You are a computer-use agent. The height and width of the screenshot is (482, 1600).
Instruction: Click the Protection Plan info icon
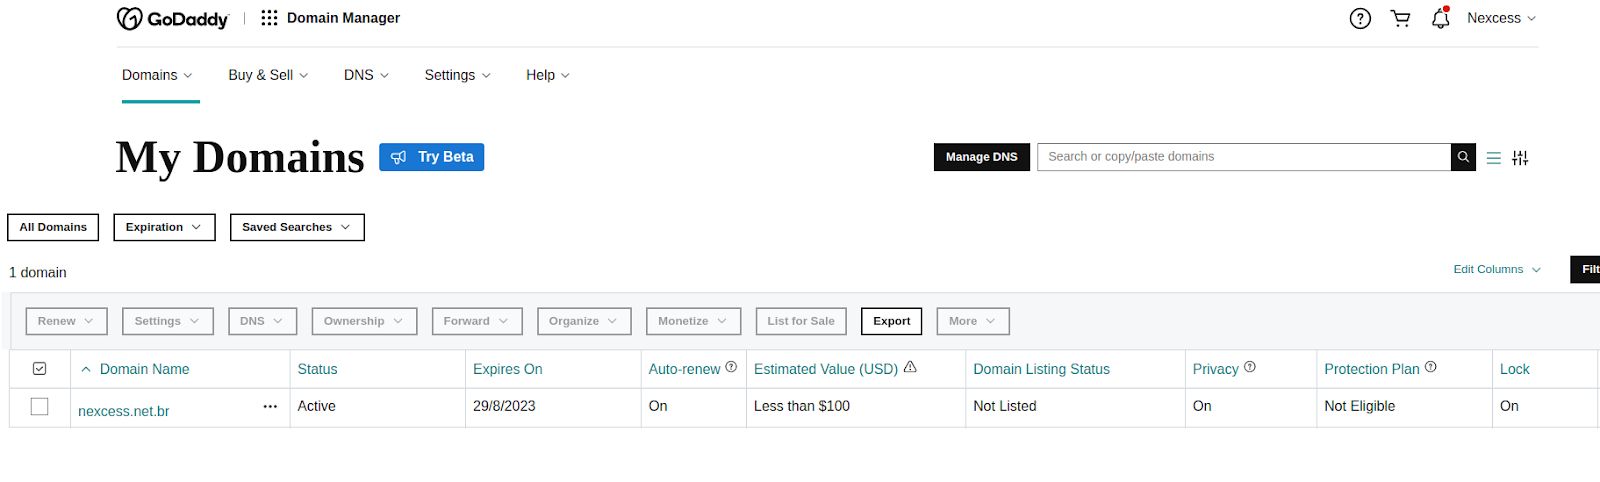1431,367
